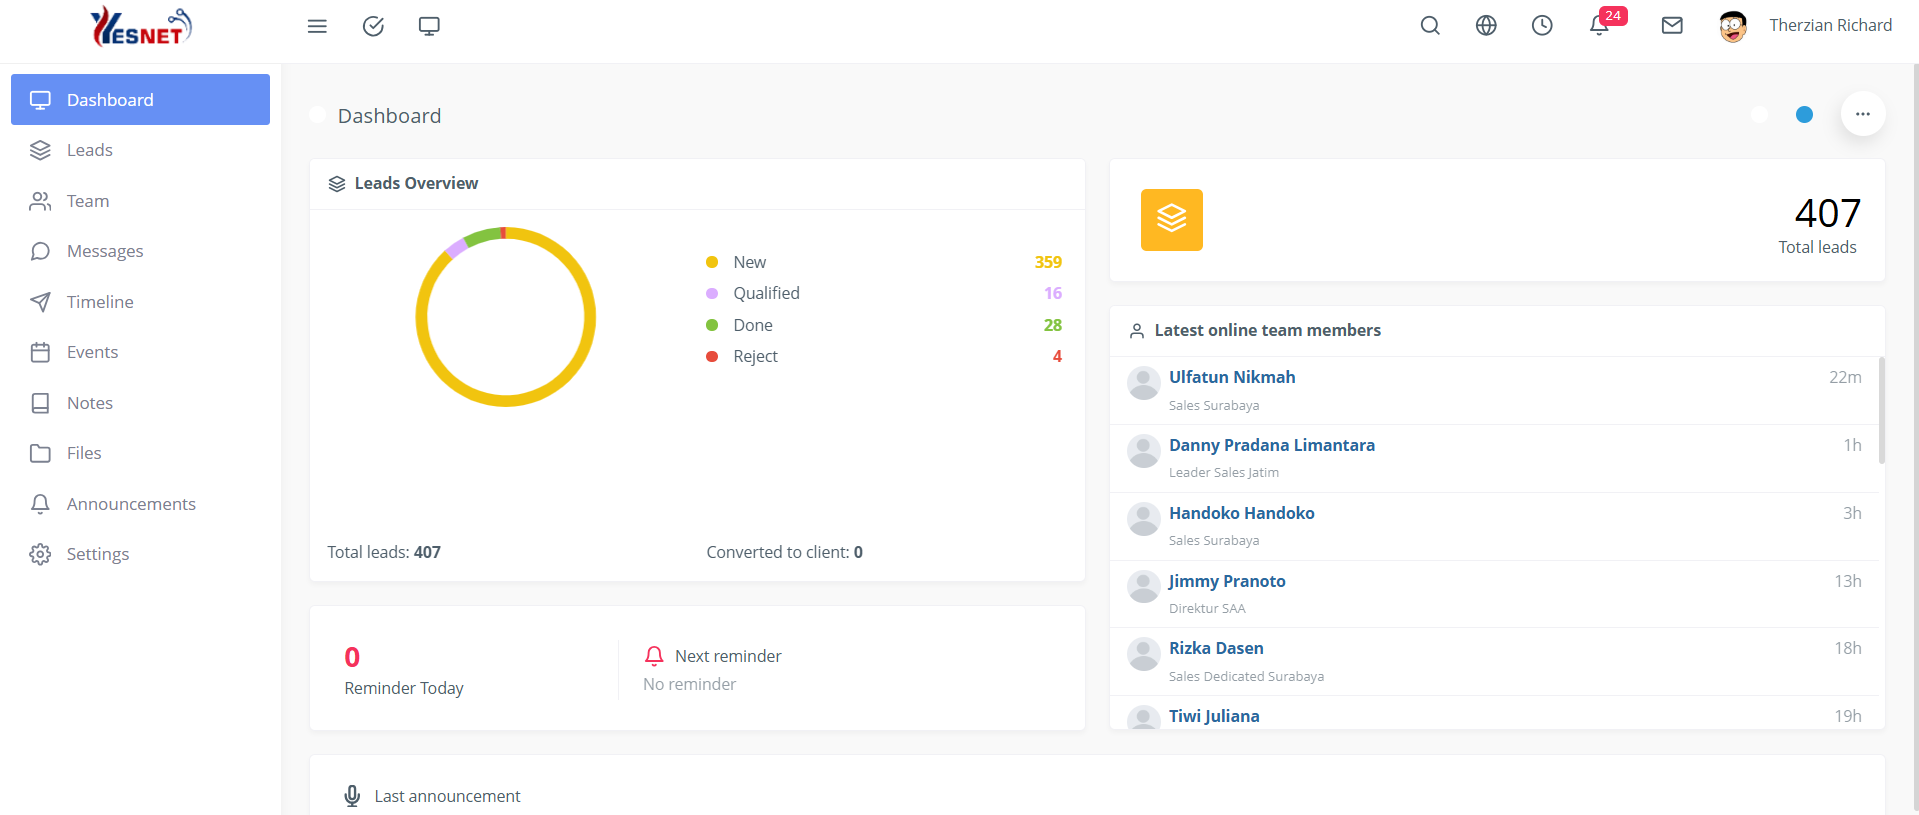Screen dimensions: 1919x815
Task: Go to Announcements in sidebar
Action: point(131,504)
